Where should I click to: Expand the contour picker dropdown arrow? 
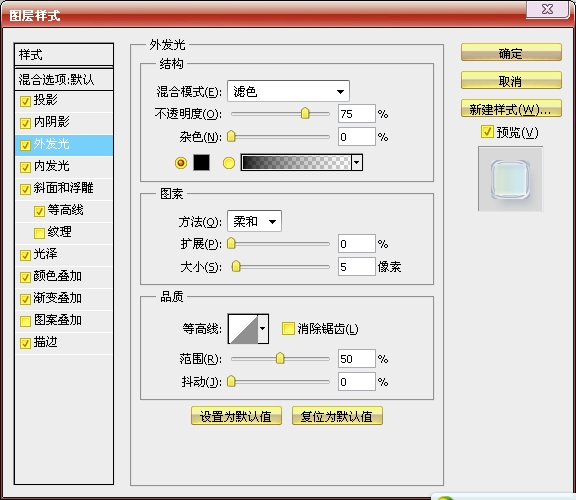point(263,329)
